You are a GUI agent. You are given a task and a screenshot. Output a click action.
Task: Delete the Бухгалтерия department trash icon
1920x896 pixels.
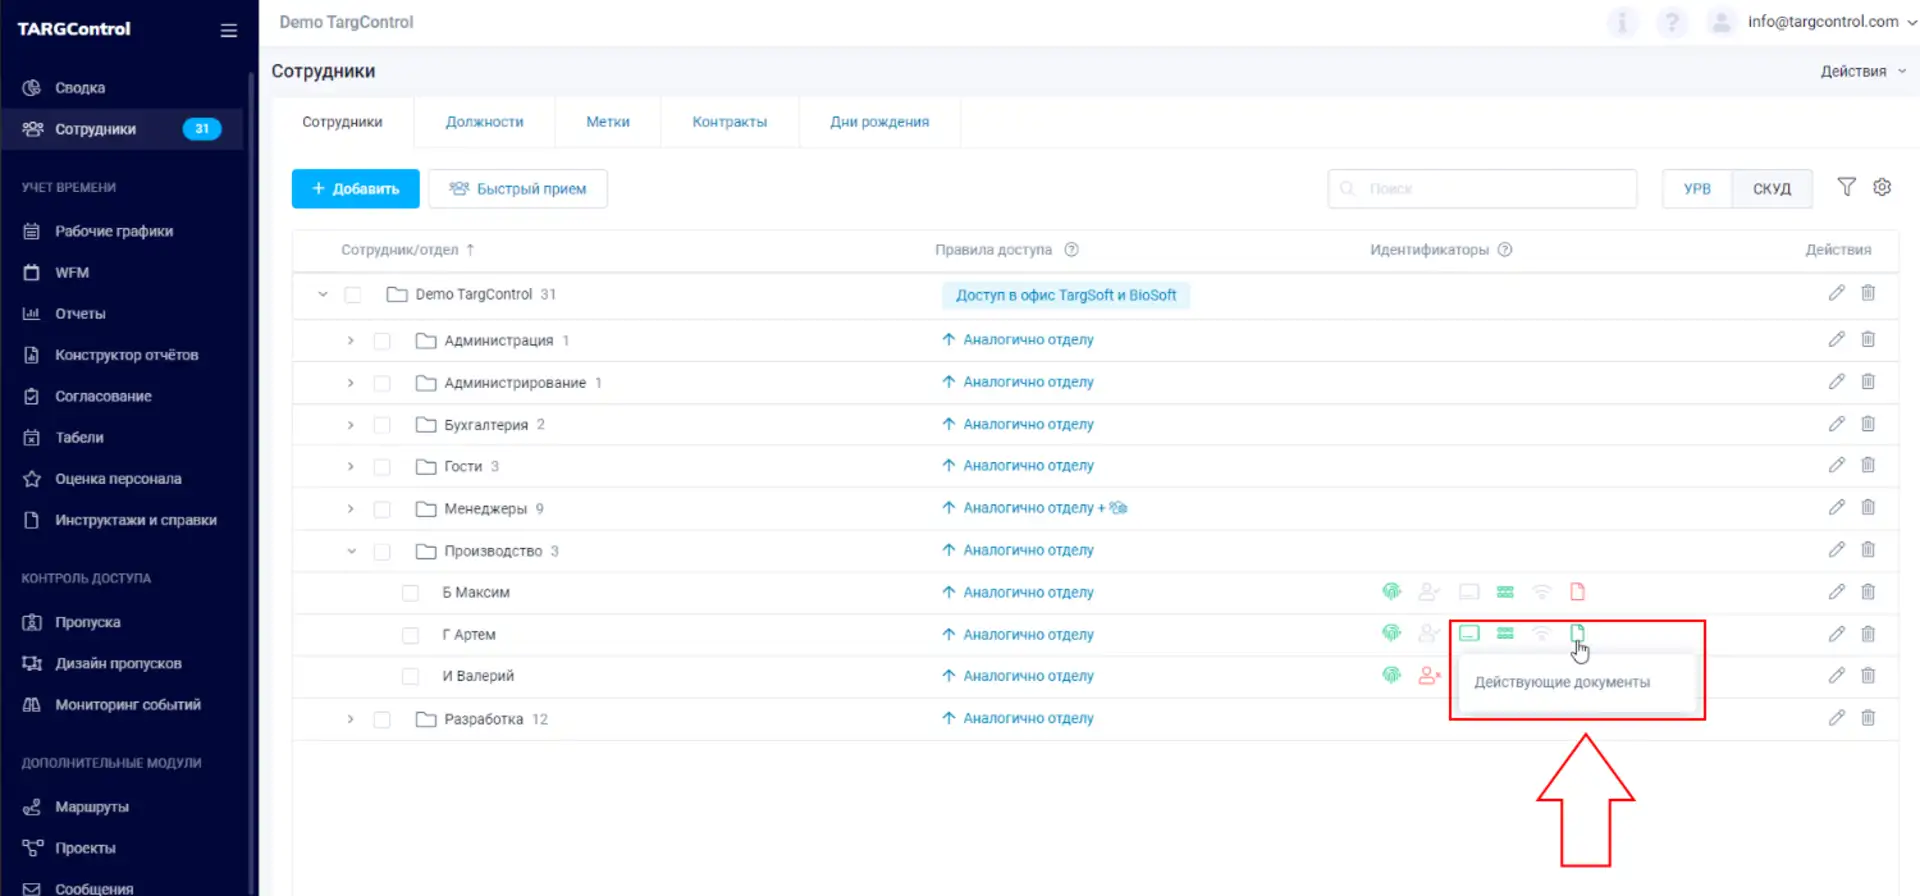tap(1867, 424)
